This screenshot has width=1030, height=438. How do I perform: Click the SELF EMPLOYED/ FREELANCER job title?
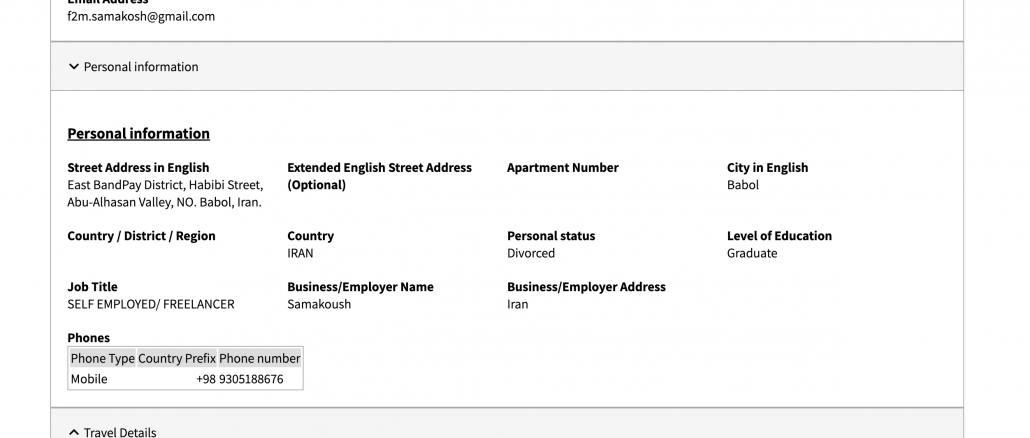tap(150, 304)
